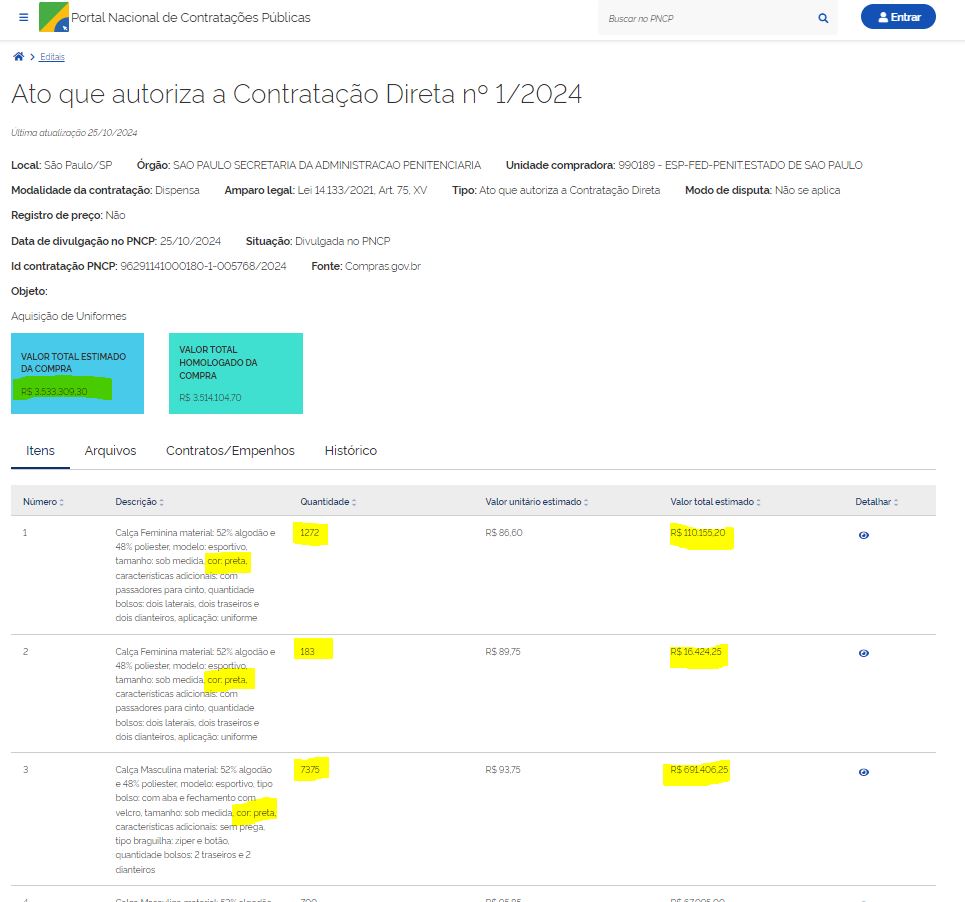Open the Contratos/Empenhos tab

pyautogui.click(x=230, y=451)
